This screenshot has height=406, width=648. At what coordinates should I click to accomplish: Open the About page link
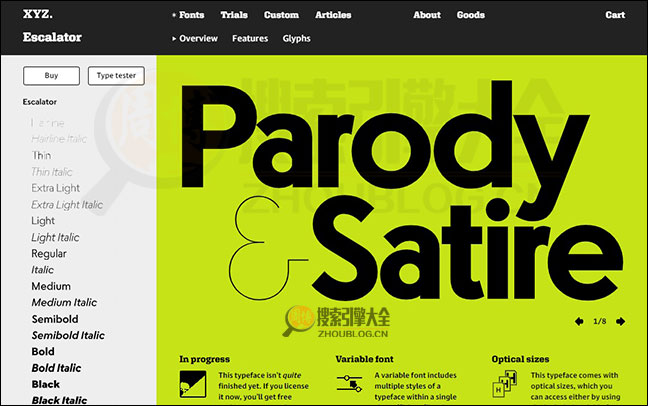(427, 15)
